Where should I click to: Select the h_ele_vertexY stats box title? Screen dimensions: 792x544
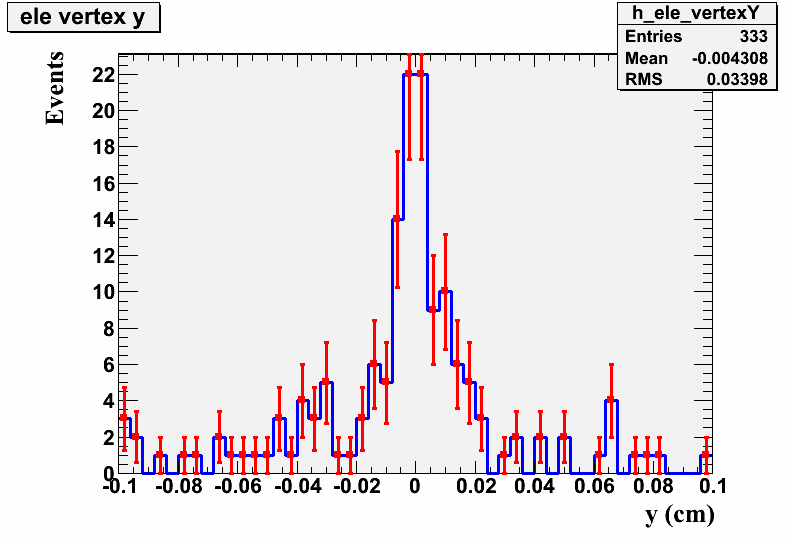tap(697, 13)
